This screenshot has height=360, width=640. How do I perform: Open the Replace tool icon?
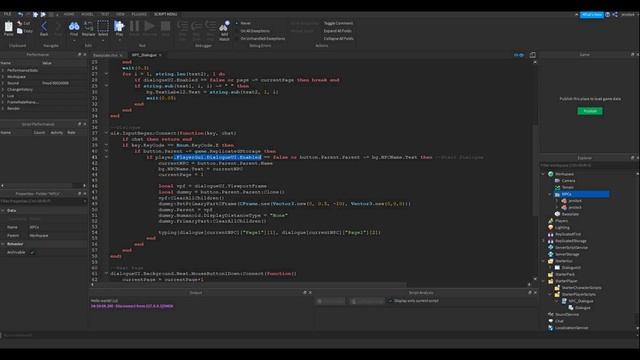(x=88, y=27)
